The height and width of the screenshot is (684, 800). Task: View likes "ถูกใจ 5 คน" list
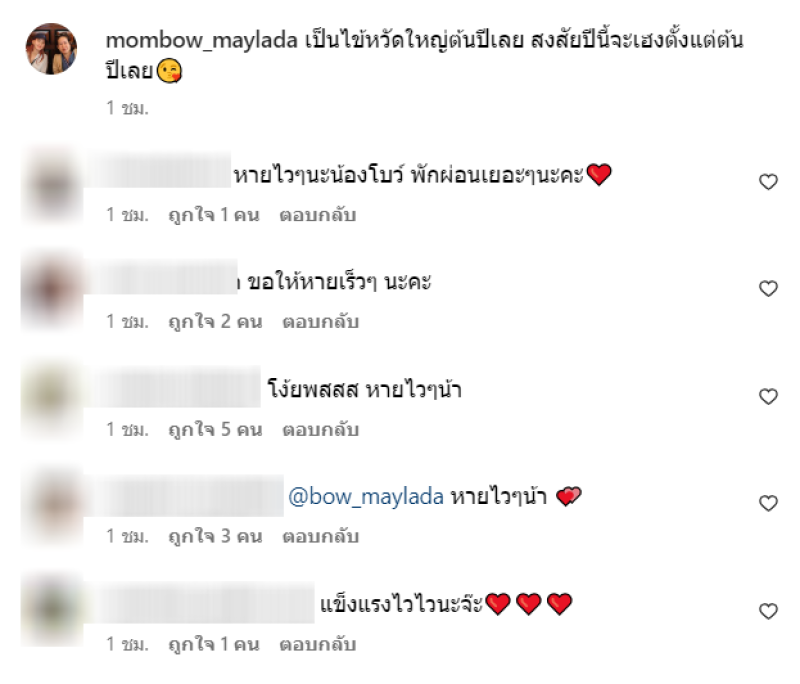tap(215, 430)
